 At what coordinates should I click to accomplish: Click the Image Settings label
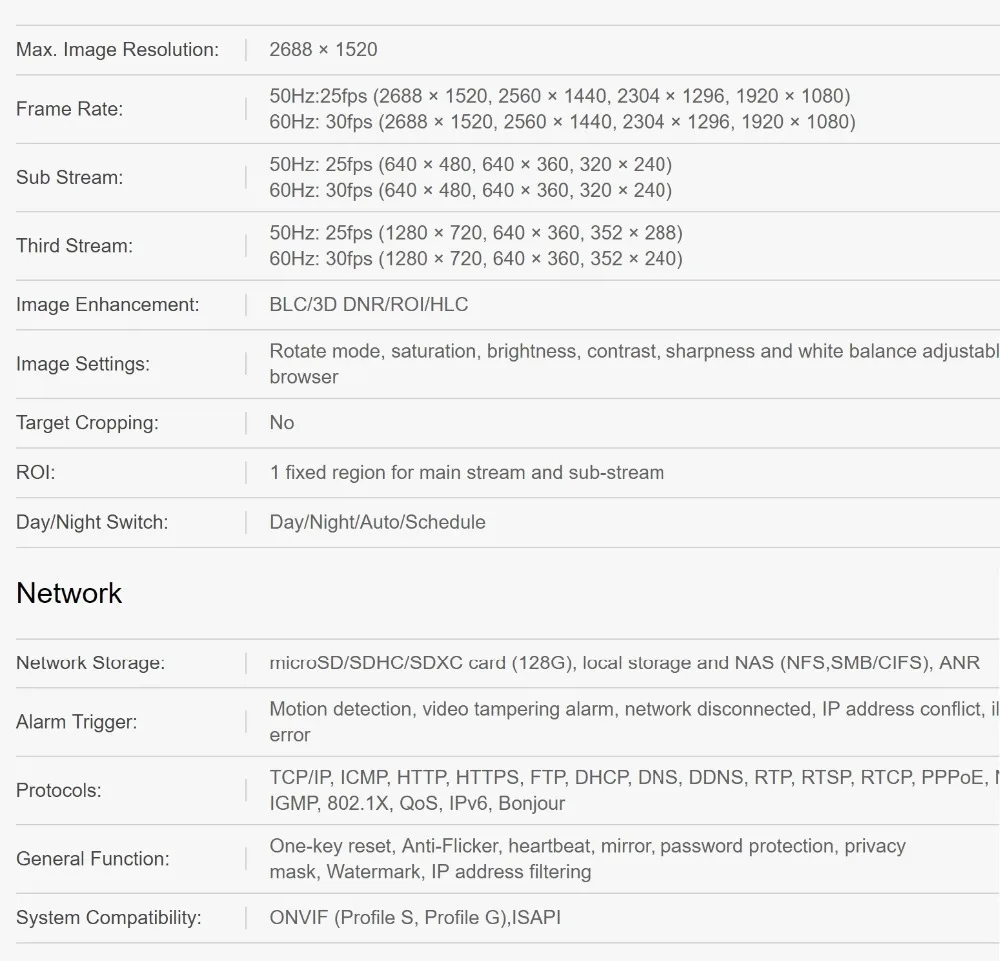(x=83, y=364)
